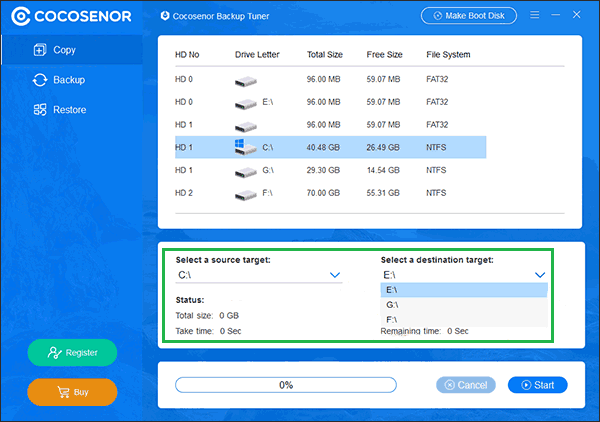Click the green Register button
600x422 pixels.
[x=72, y=352]
